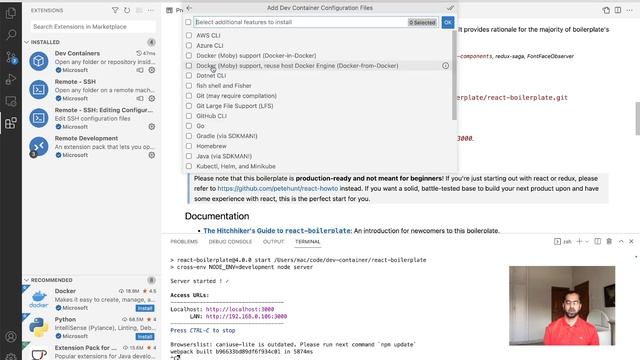The height and width of the screenshot is (360, 640).
Task: Open Extension Pack for Java recommendation
Action: [x=92, y=351]
